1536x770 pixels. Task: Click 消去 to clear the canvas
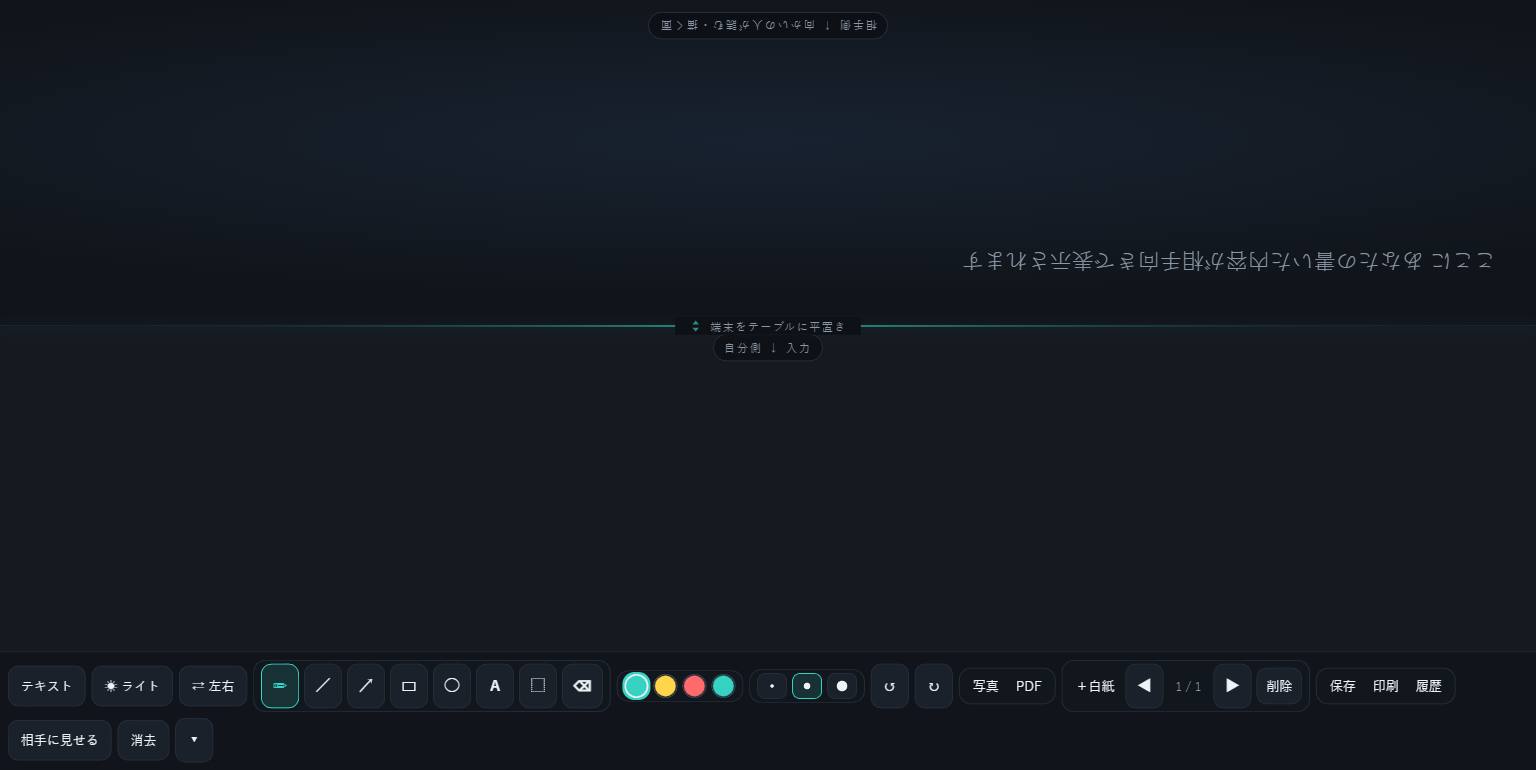[143, 740]
